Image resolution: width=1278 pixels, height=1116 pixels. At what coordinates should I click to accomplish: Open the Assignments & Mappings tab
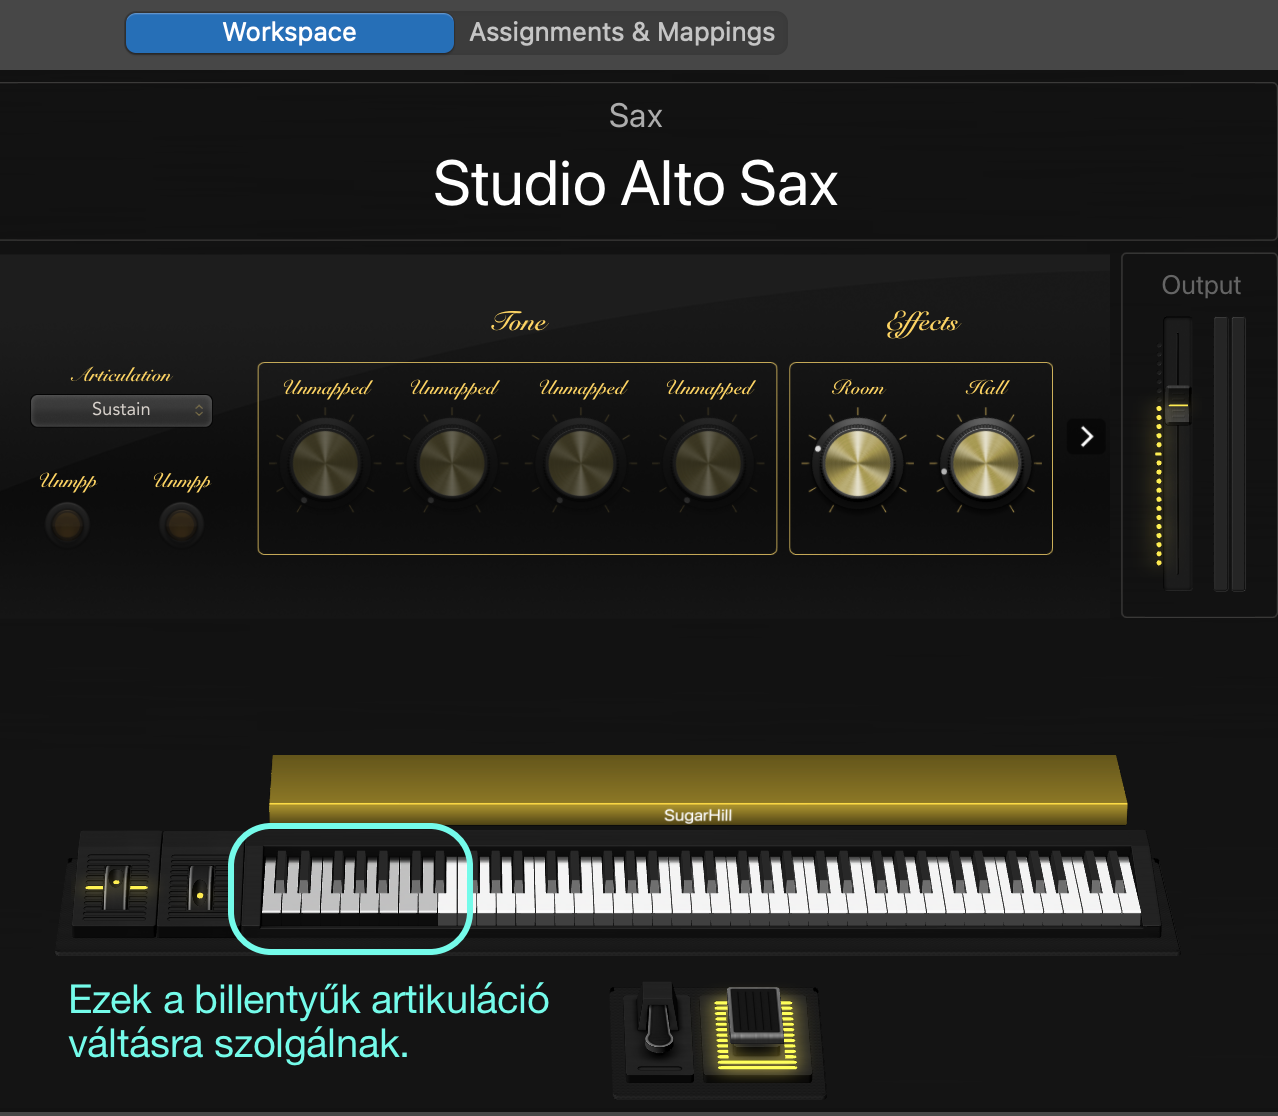622,32
